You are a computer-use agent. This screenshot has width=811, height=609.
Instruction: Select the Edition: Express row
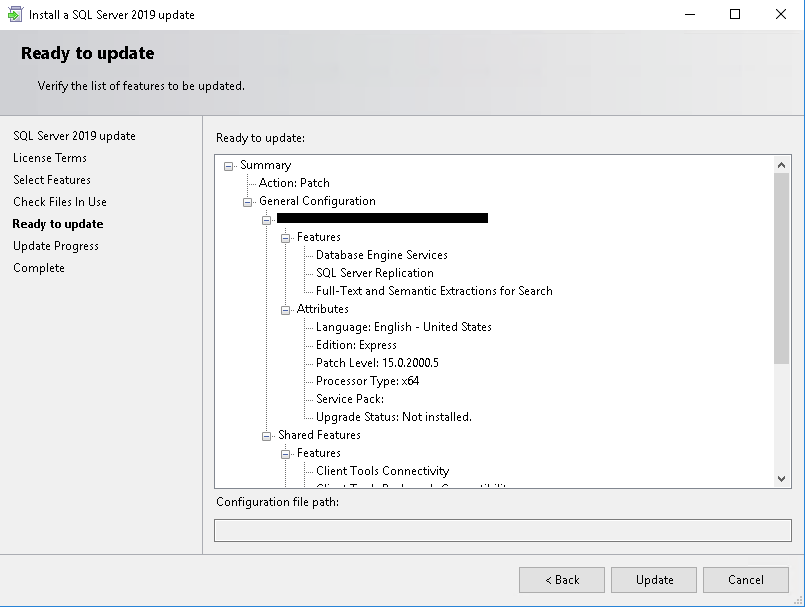click(356, 345)
